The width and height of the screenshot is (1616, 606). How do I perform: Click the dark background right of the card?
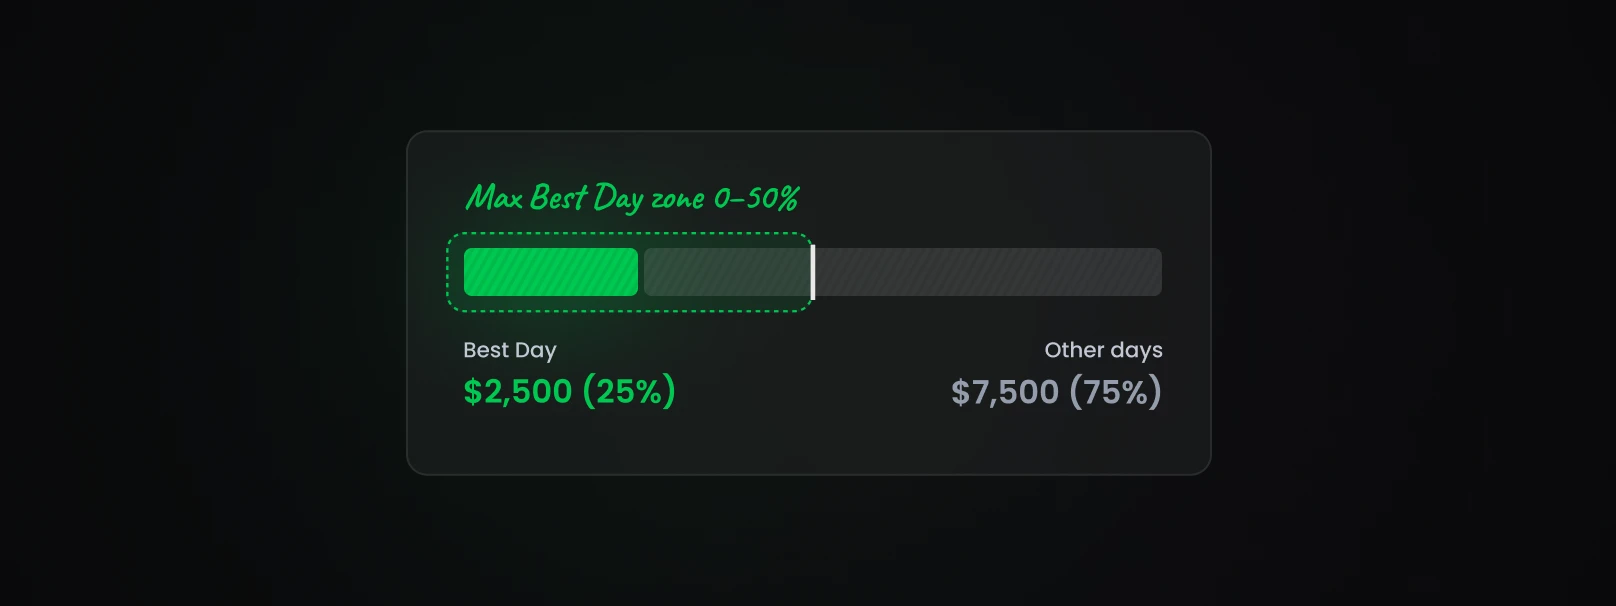(1410, 300)
